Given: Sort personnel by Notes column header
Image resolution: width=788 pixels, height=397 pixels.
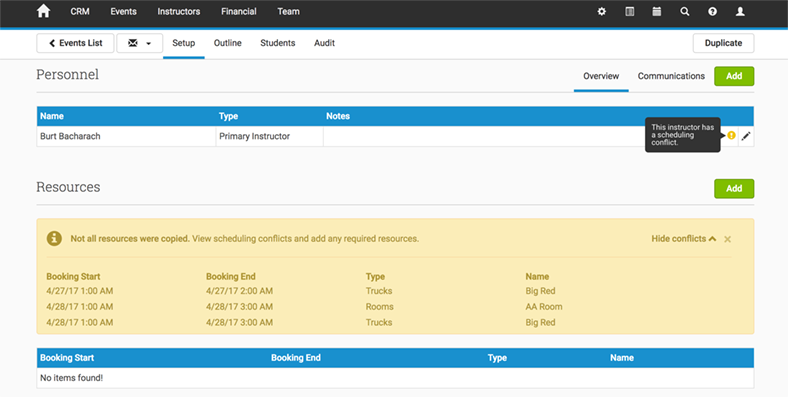Looking at the screenshot, I should click(338, 116).
